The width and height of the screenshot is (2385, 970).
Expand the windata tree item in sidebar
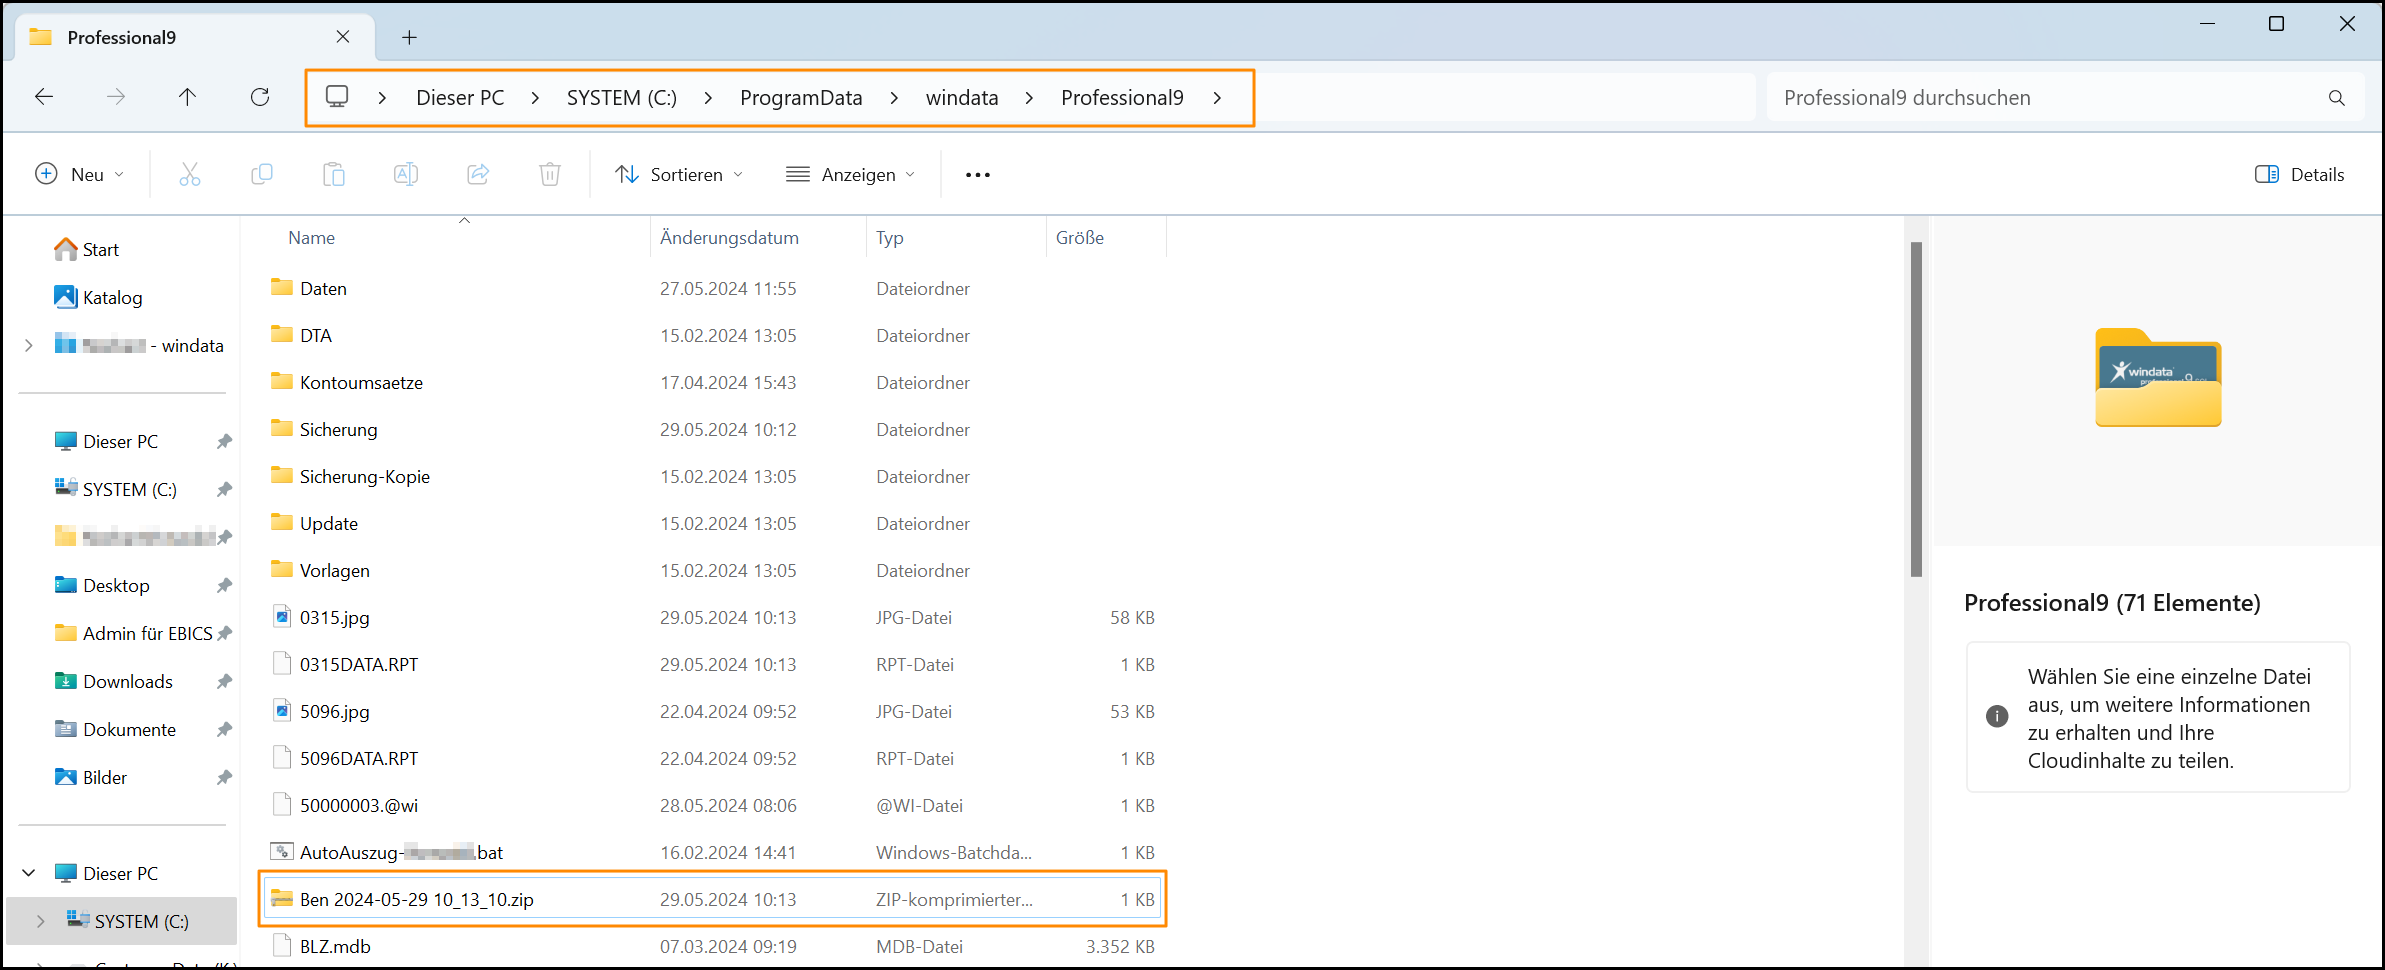(29, 346)
